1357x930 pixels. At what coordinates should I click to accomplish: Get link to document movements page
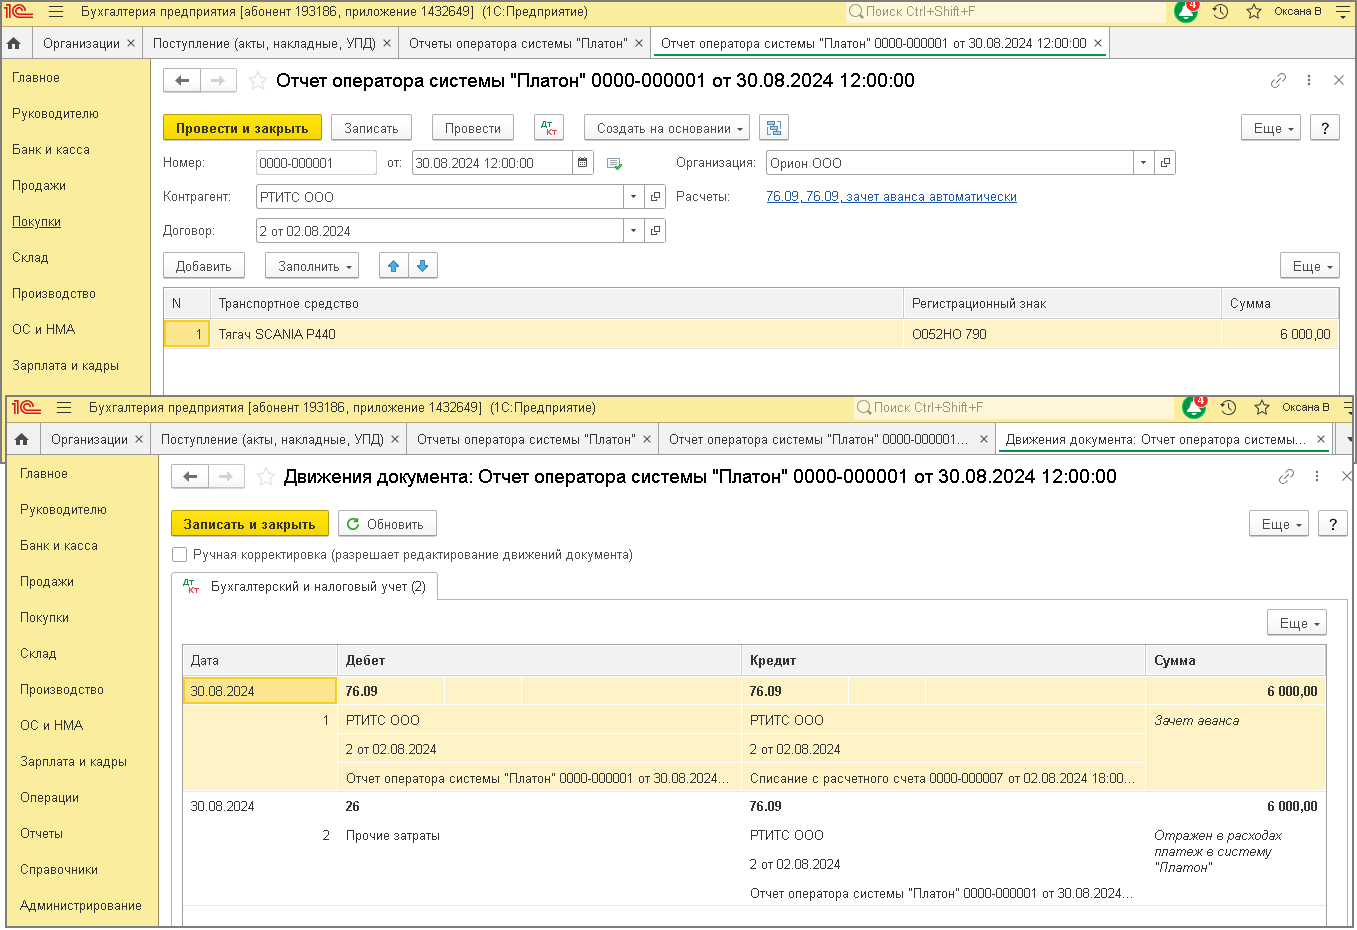1286,477
